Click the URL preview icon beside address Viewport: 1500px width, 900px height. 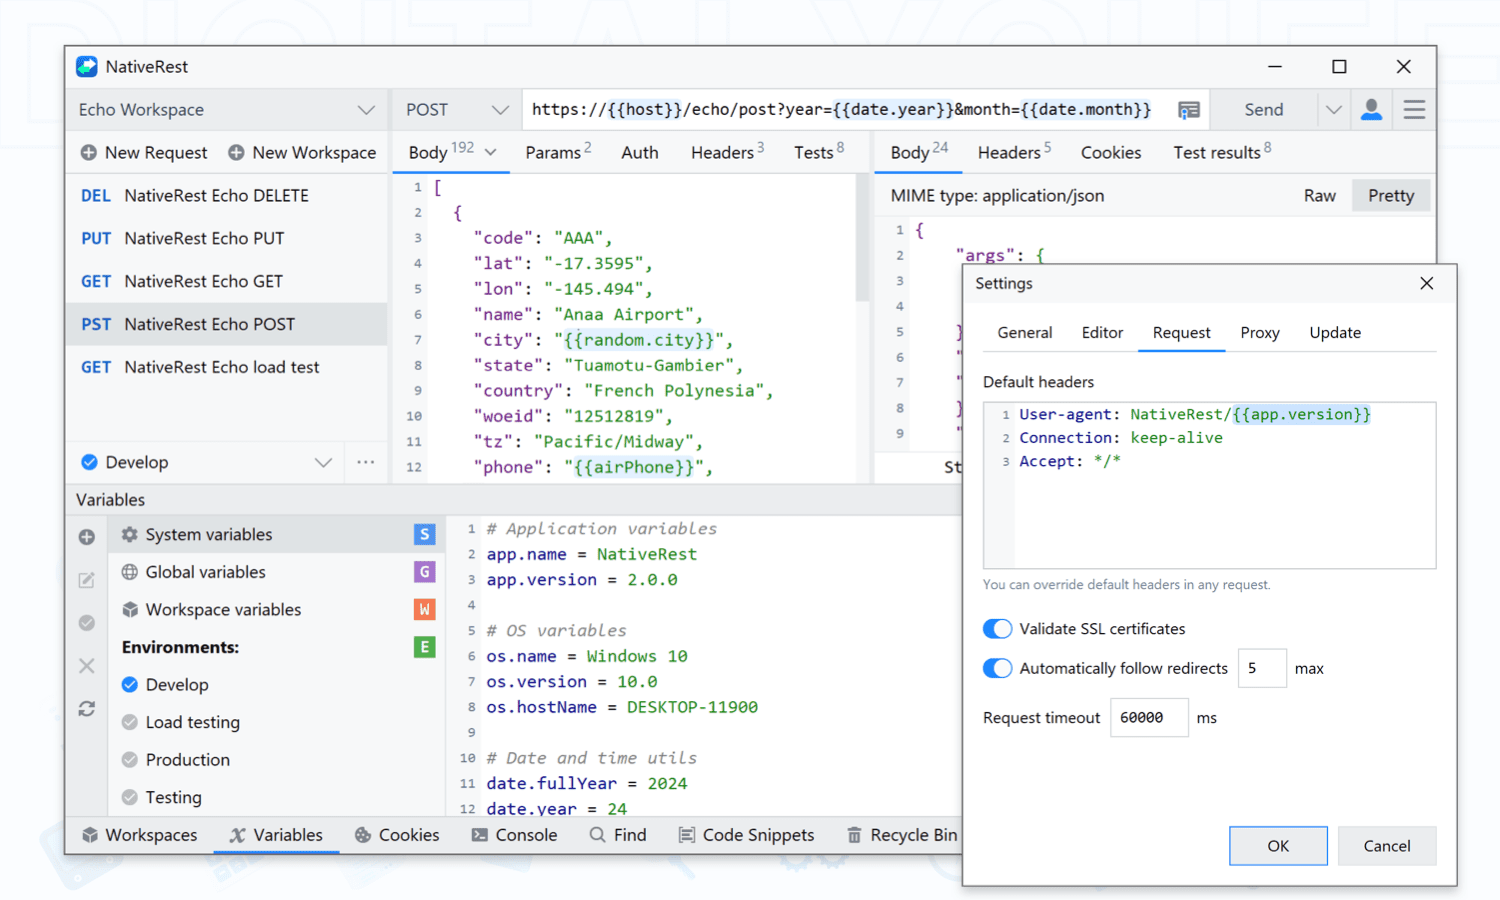(1188, 110)
